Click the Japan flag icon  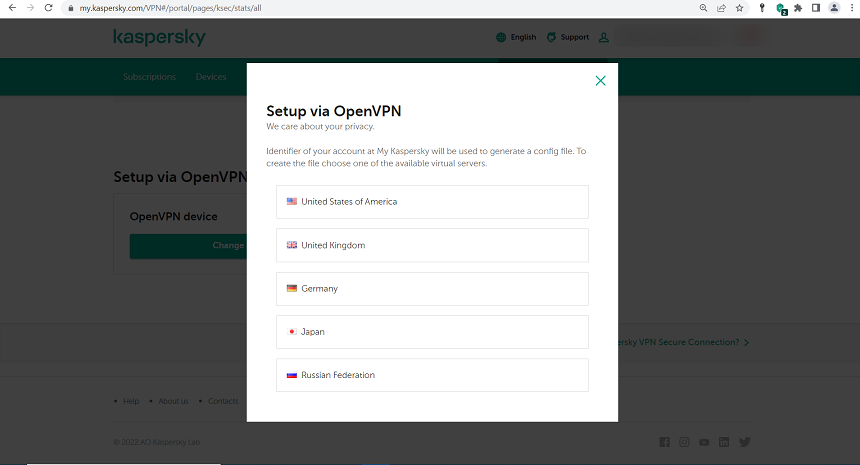coord(292,331)
